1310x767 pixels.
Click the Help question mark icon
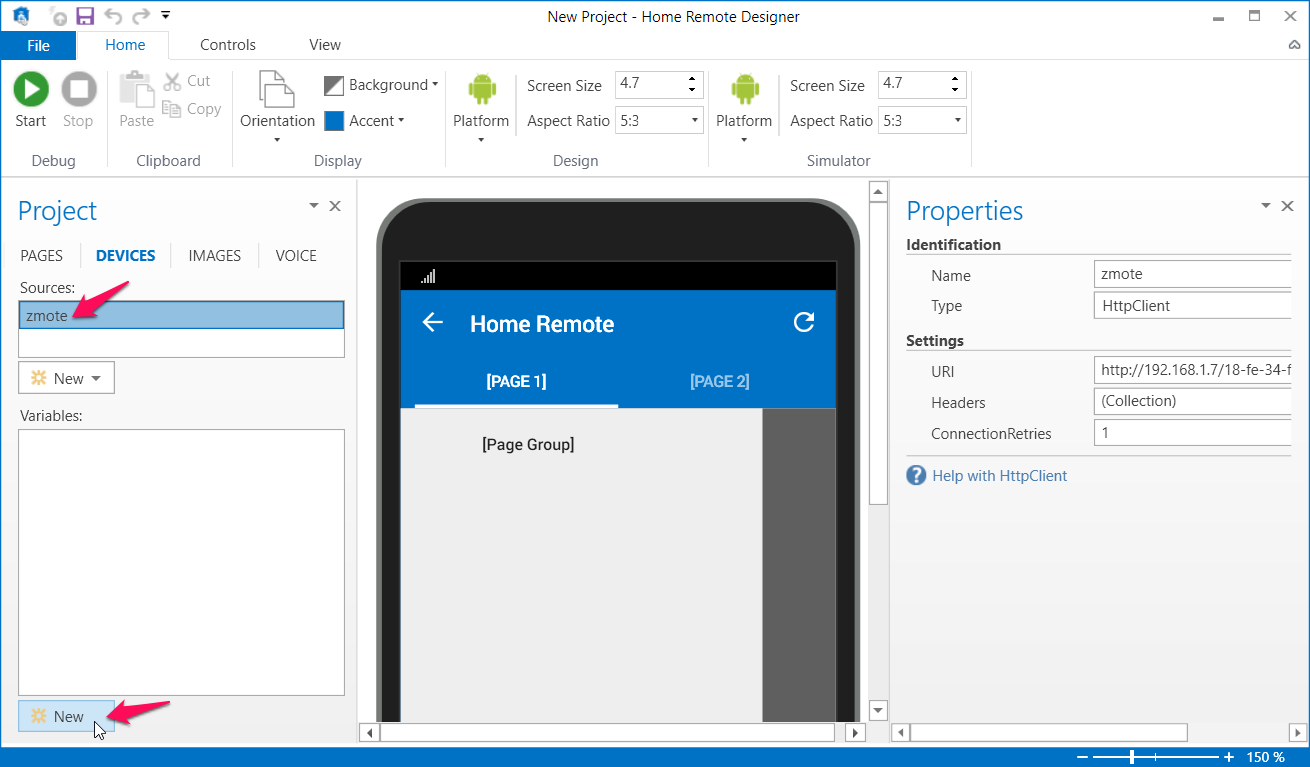[x=916, y=475]
